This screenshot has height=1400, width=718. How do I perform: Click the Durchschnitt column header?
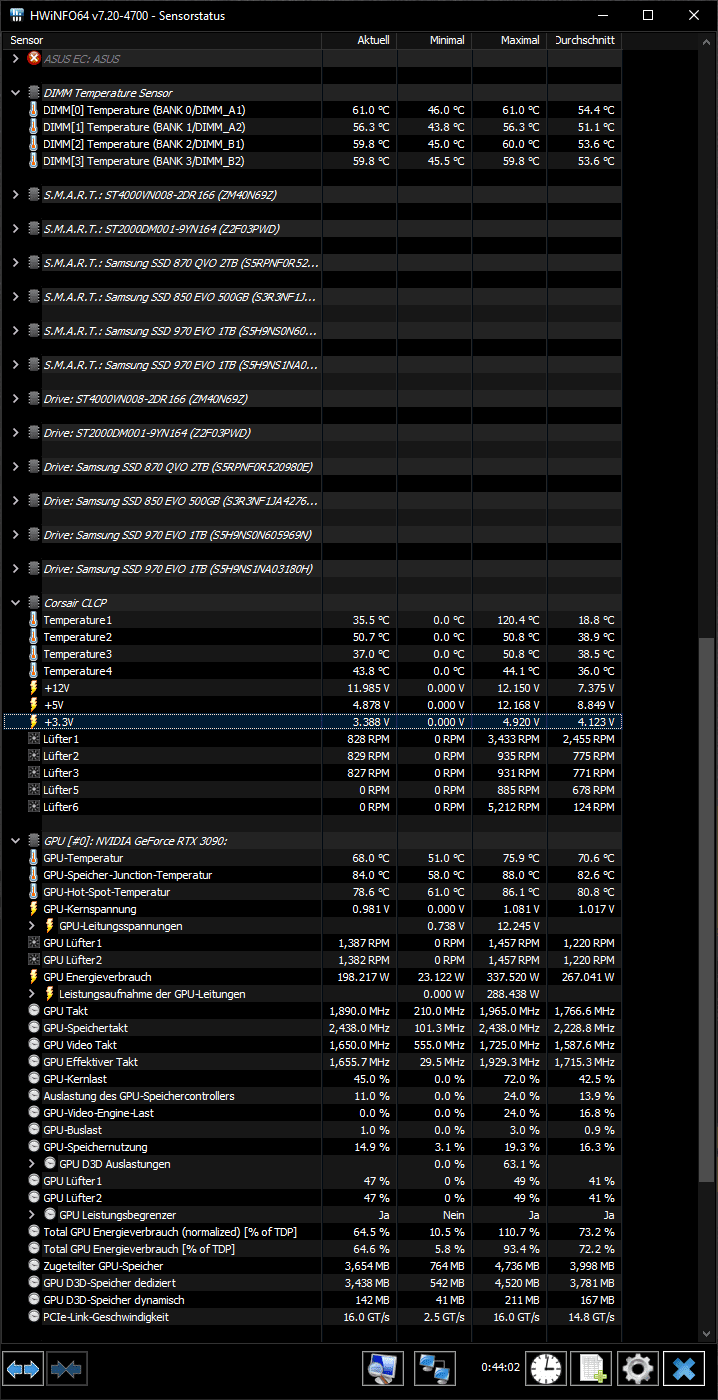tap(584, 40)
